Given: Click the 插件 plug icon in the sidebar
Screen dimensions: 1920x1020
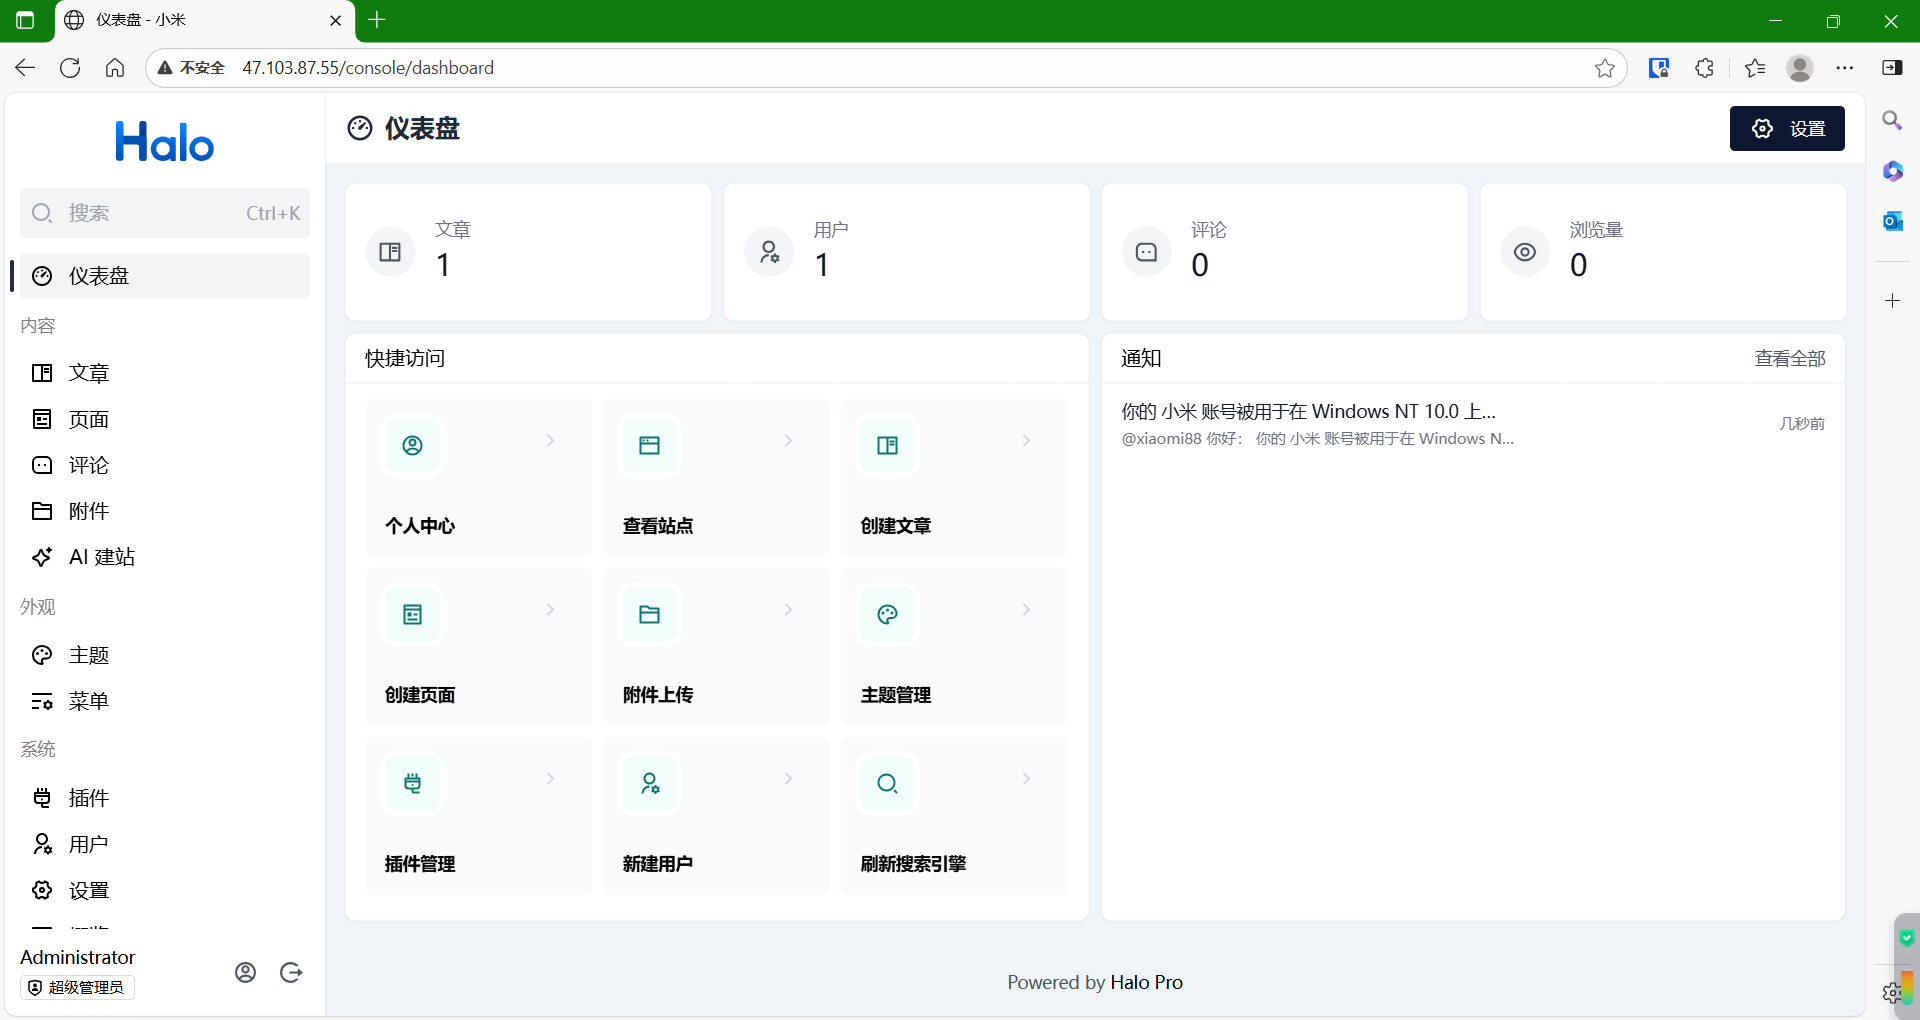Looking at the screenshot, I should click(42, 798).
